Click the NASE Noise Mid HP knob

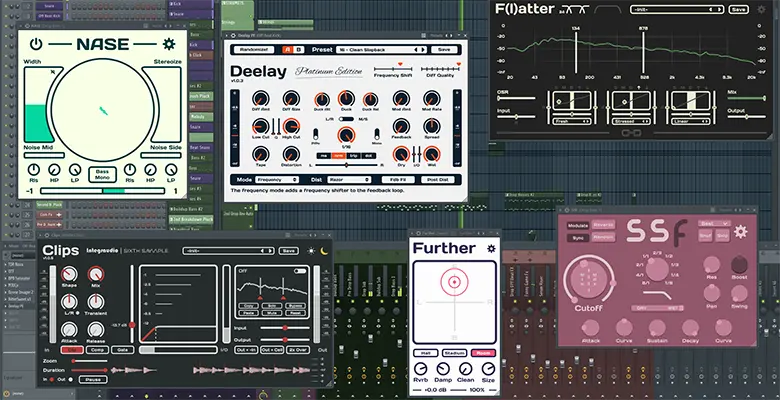[54, 170]
